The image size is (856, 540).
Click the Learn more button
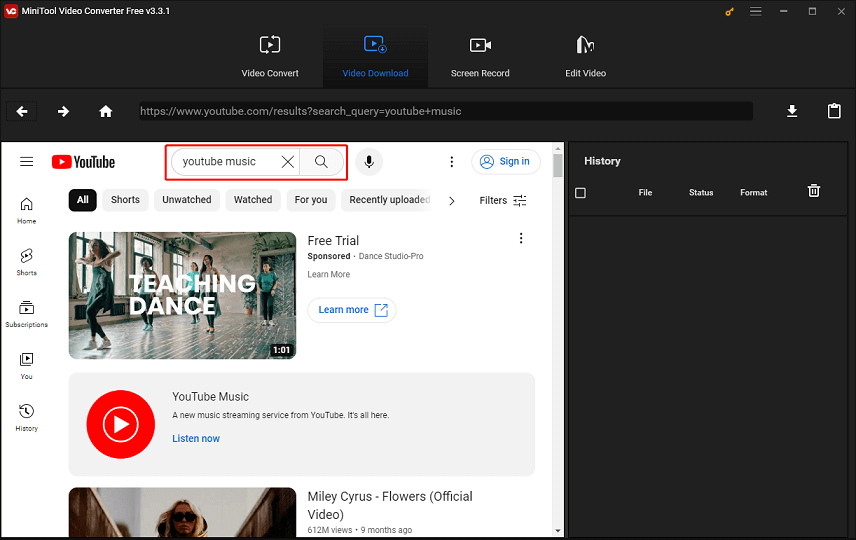point(352,310)
